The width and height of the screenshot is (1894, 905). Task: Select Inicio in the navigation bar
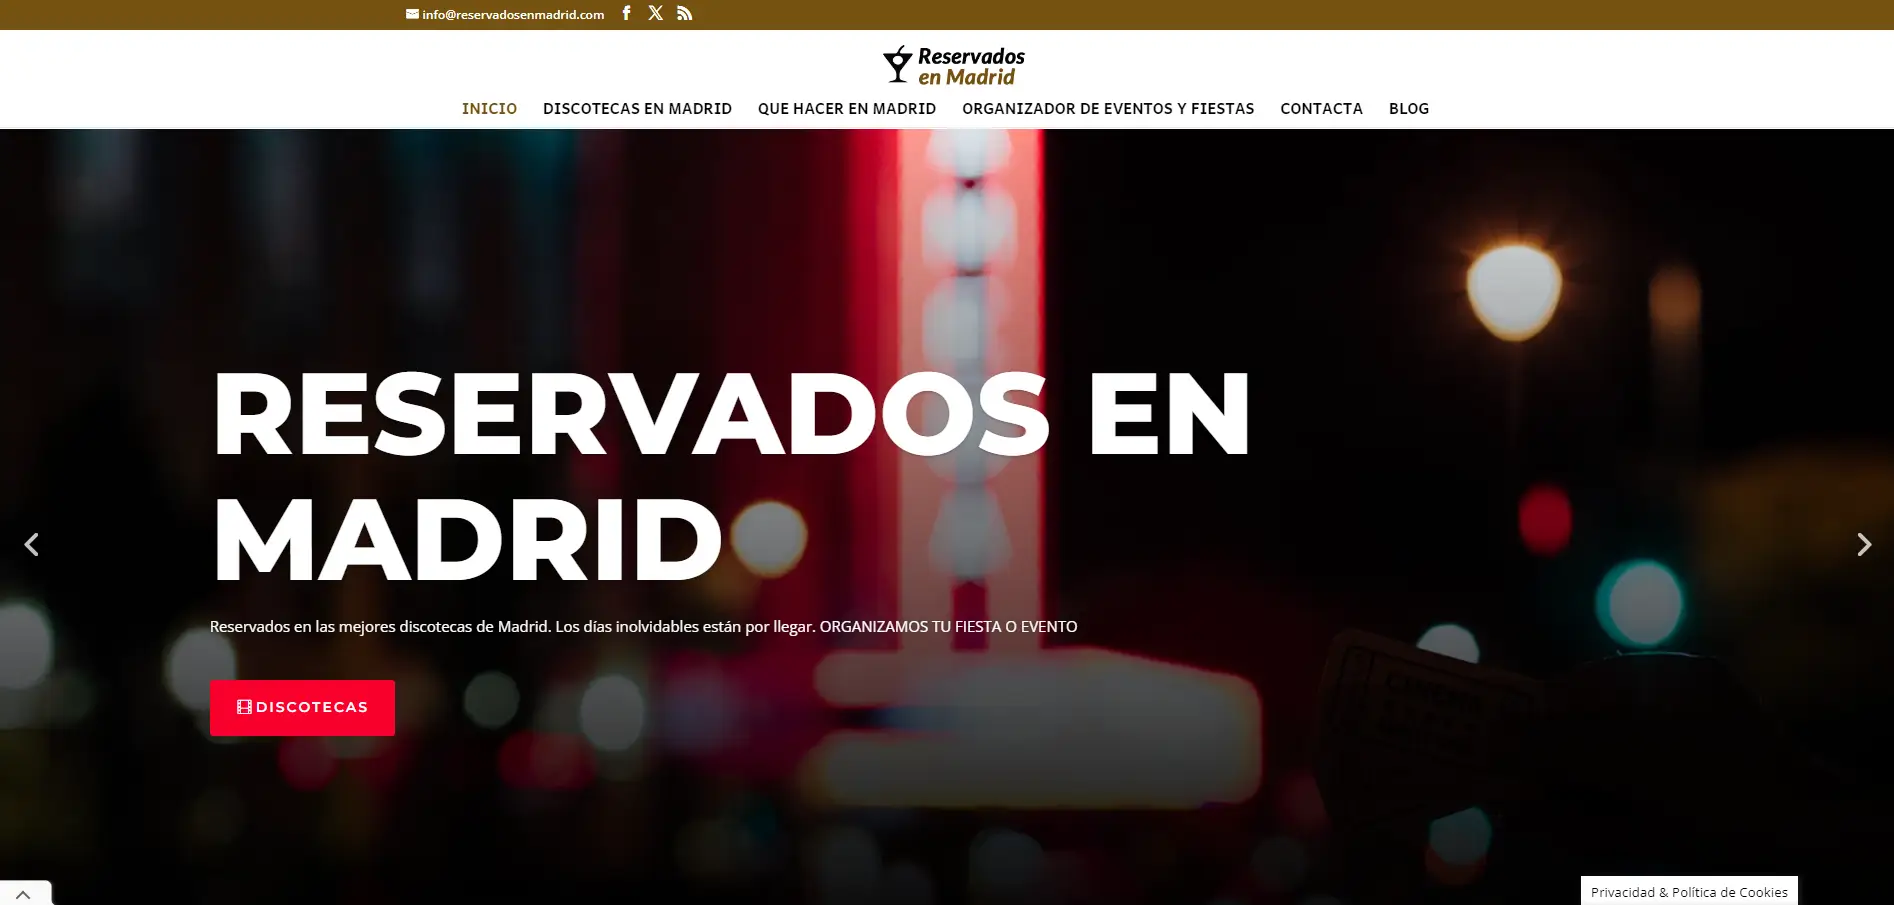(489, 109)
